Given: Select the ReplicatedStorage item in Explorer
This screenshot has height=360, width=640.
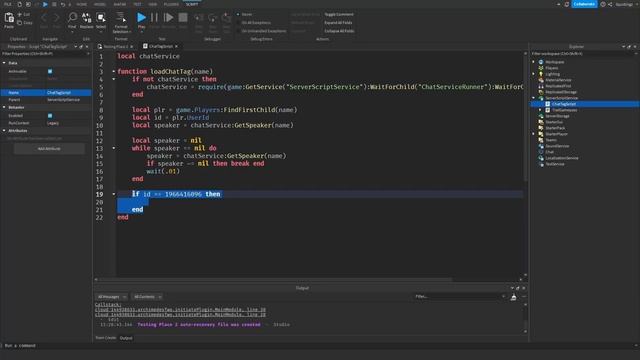Looking at the screenshot, I should 561,92.
